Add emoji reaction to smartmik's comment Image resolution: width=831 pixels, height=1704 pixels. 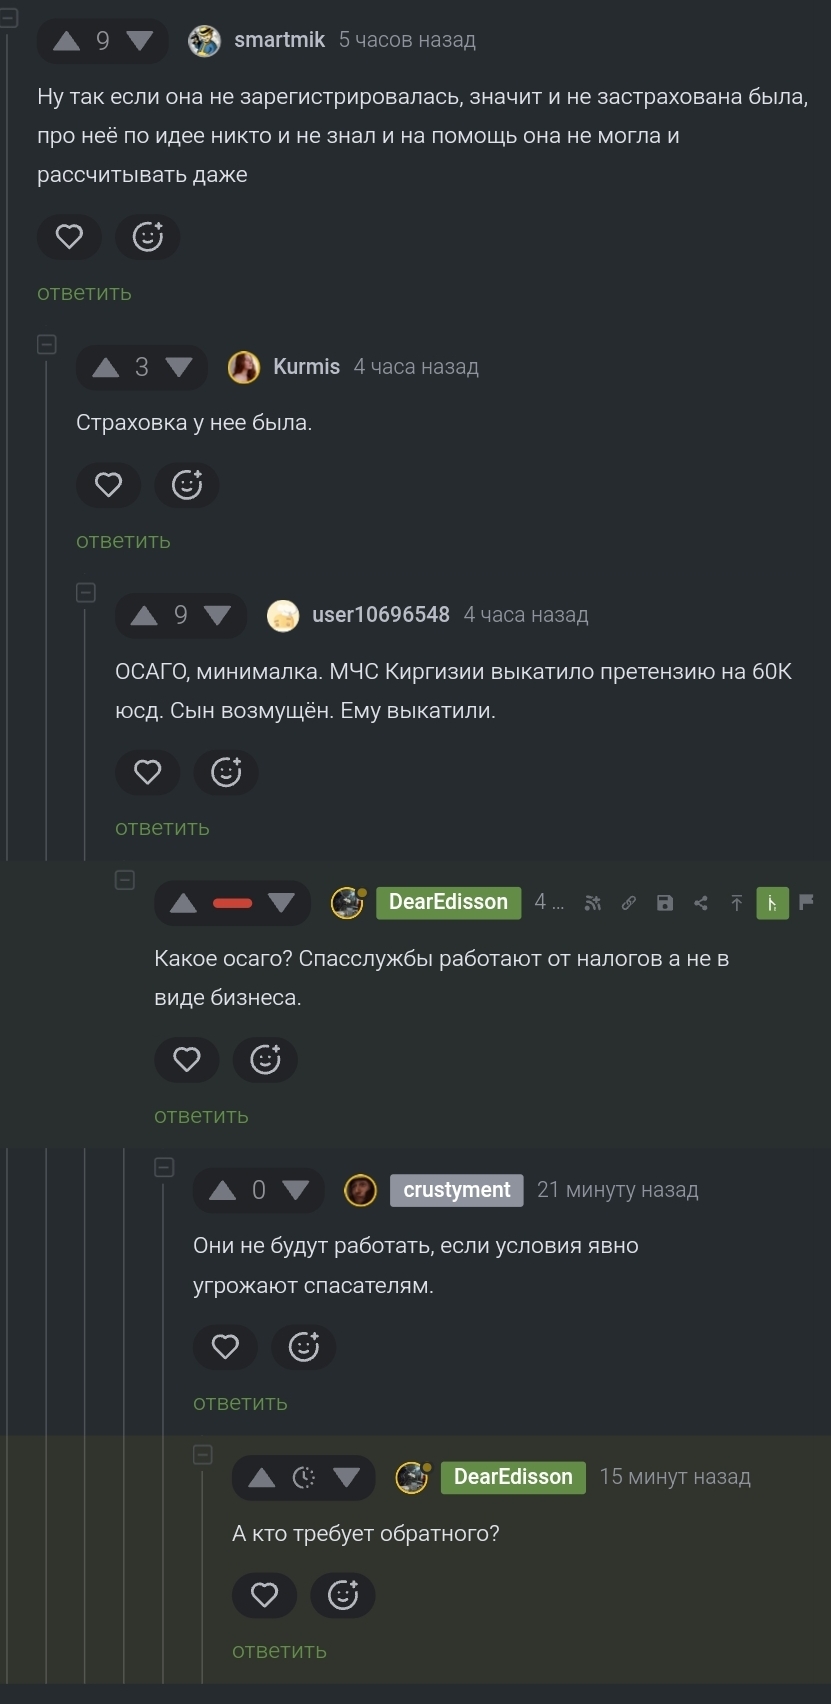click(x=147, y=237)
